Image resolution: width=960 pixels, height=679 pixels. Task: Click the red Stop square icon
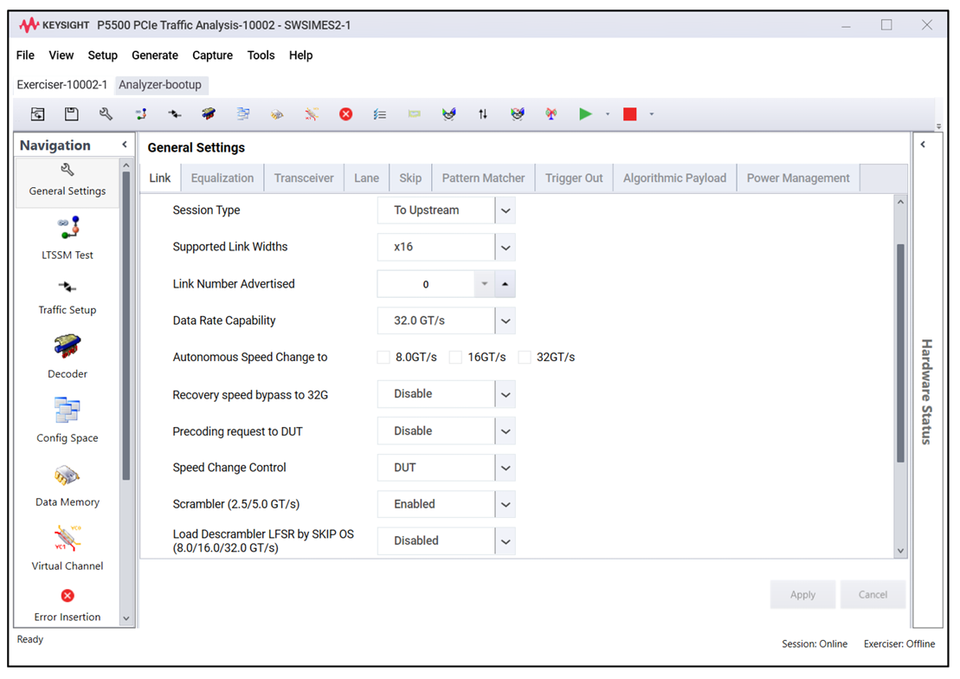click(629, 114)
